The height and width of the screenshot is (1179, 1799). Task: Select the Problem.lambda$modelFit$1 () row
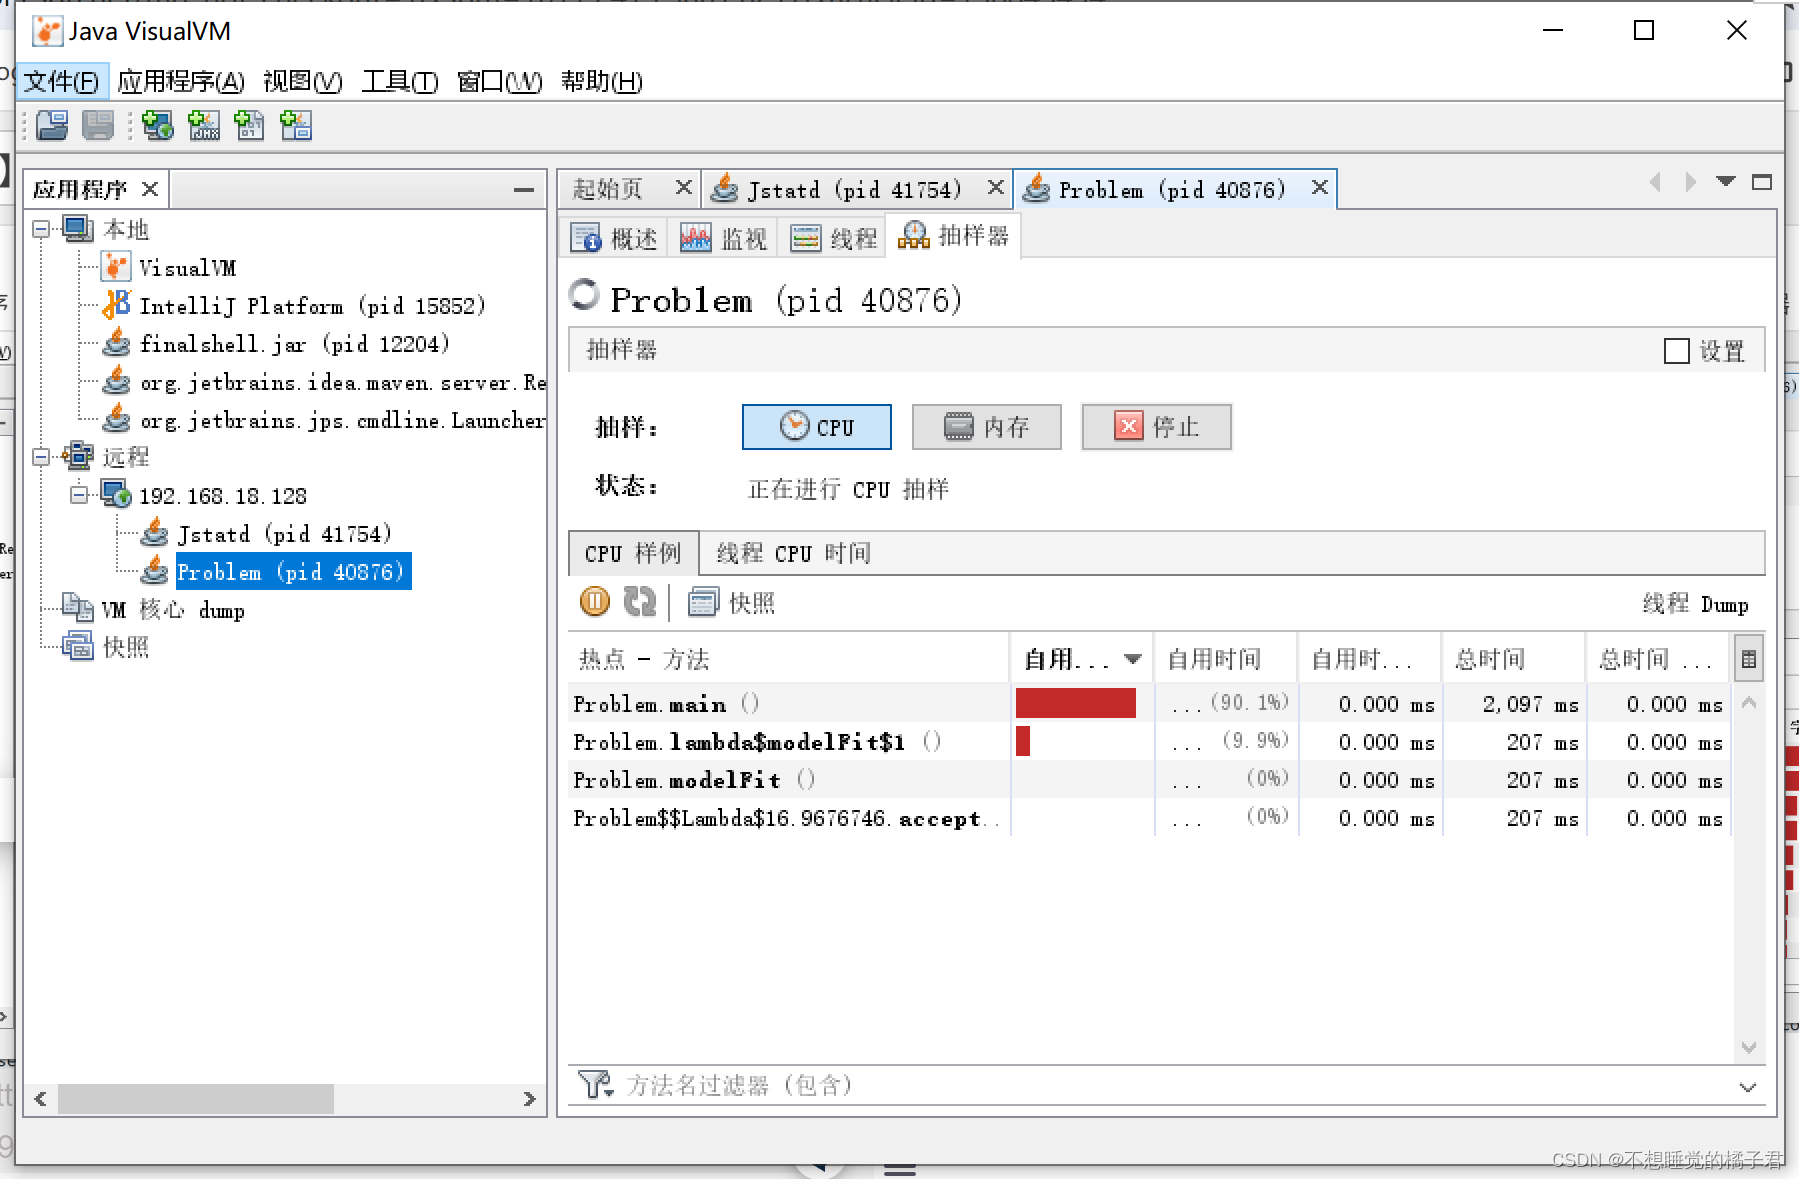coord(1150,742)
